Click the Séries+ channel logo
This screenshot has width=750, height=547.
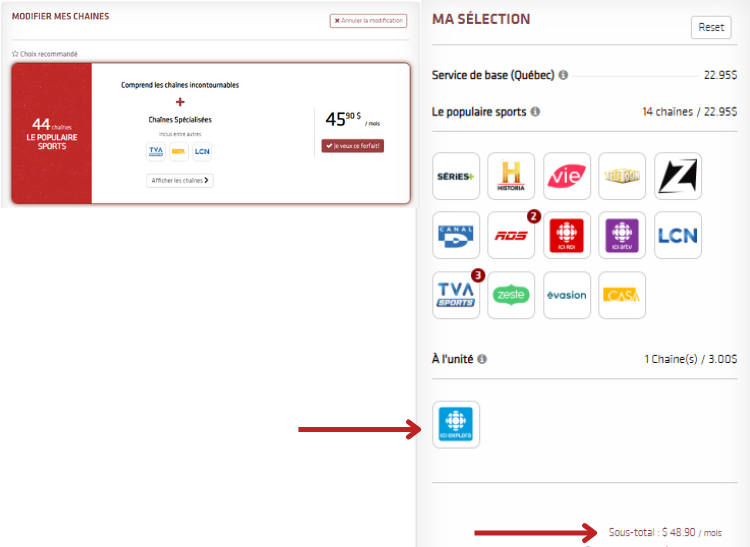[x=456, y=177]
